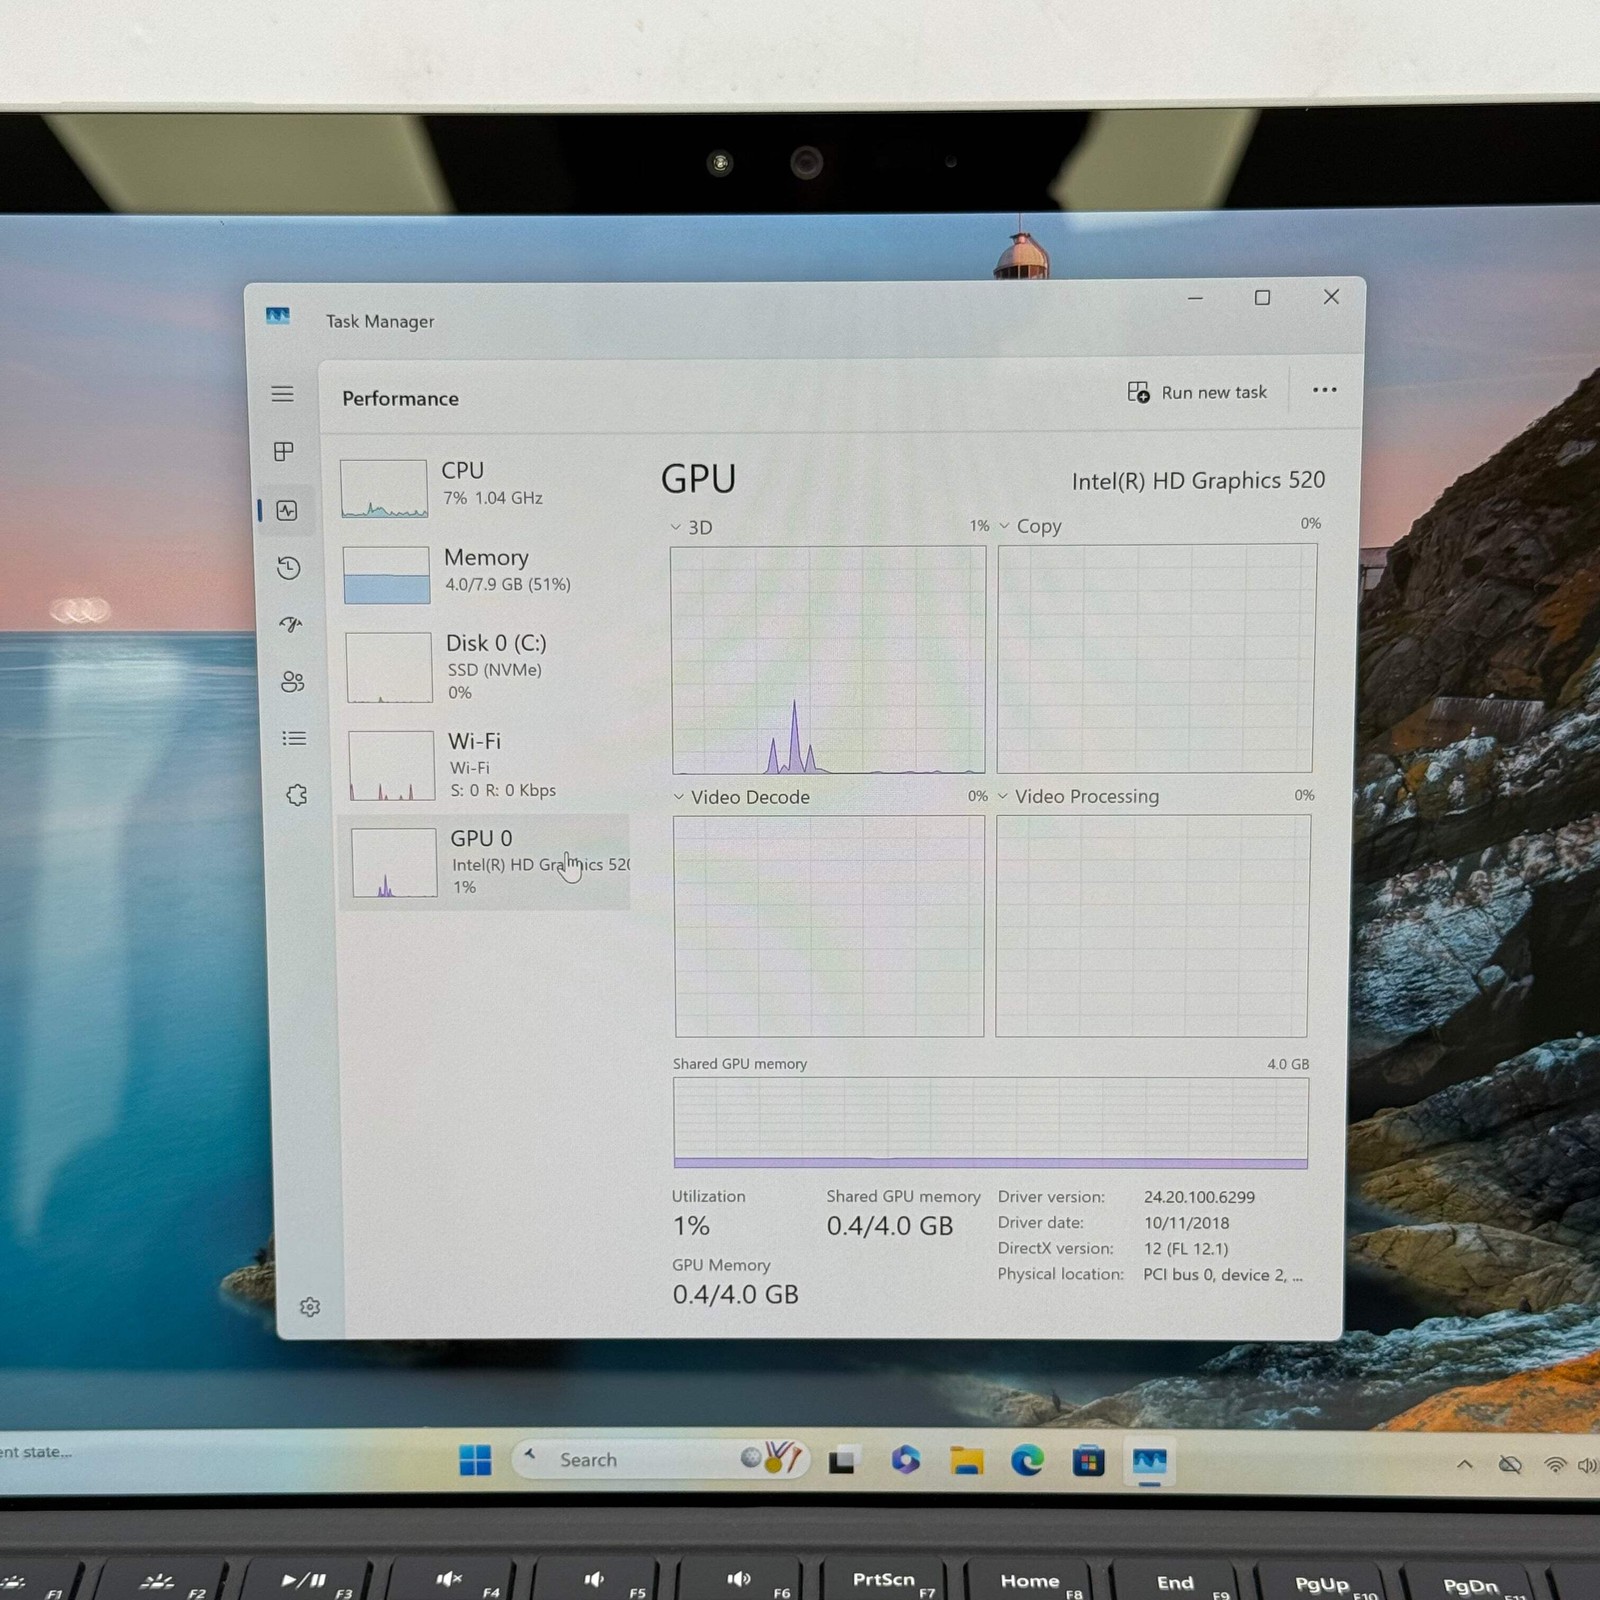Screen dimensions: 1600x1600
Task: Click the Video Processing usage graph
Action: point(1152,925)
